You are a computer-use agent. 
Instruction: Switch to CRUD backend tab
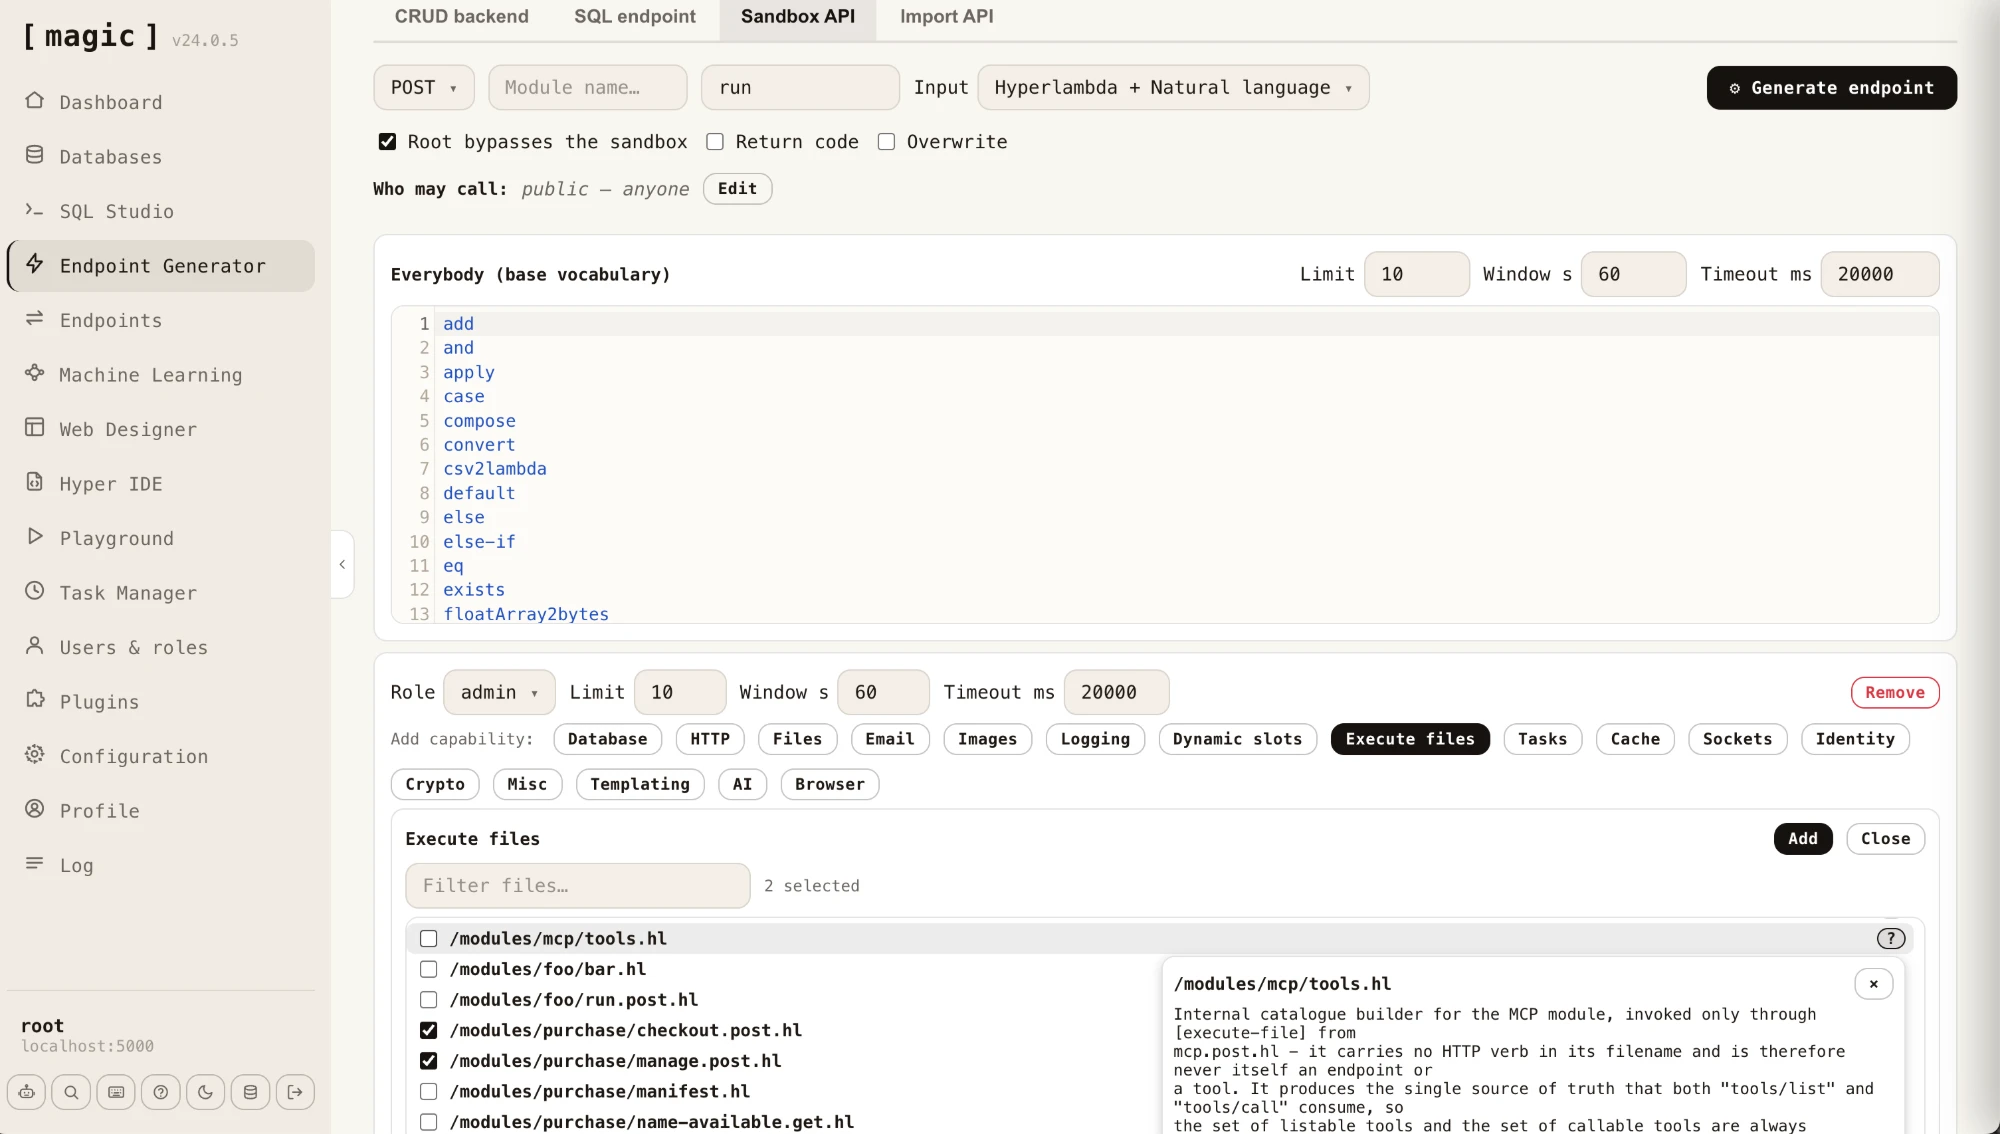[x=461, y=17]
